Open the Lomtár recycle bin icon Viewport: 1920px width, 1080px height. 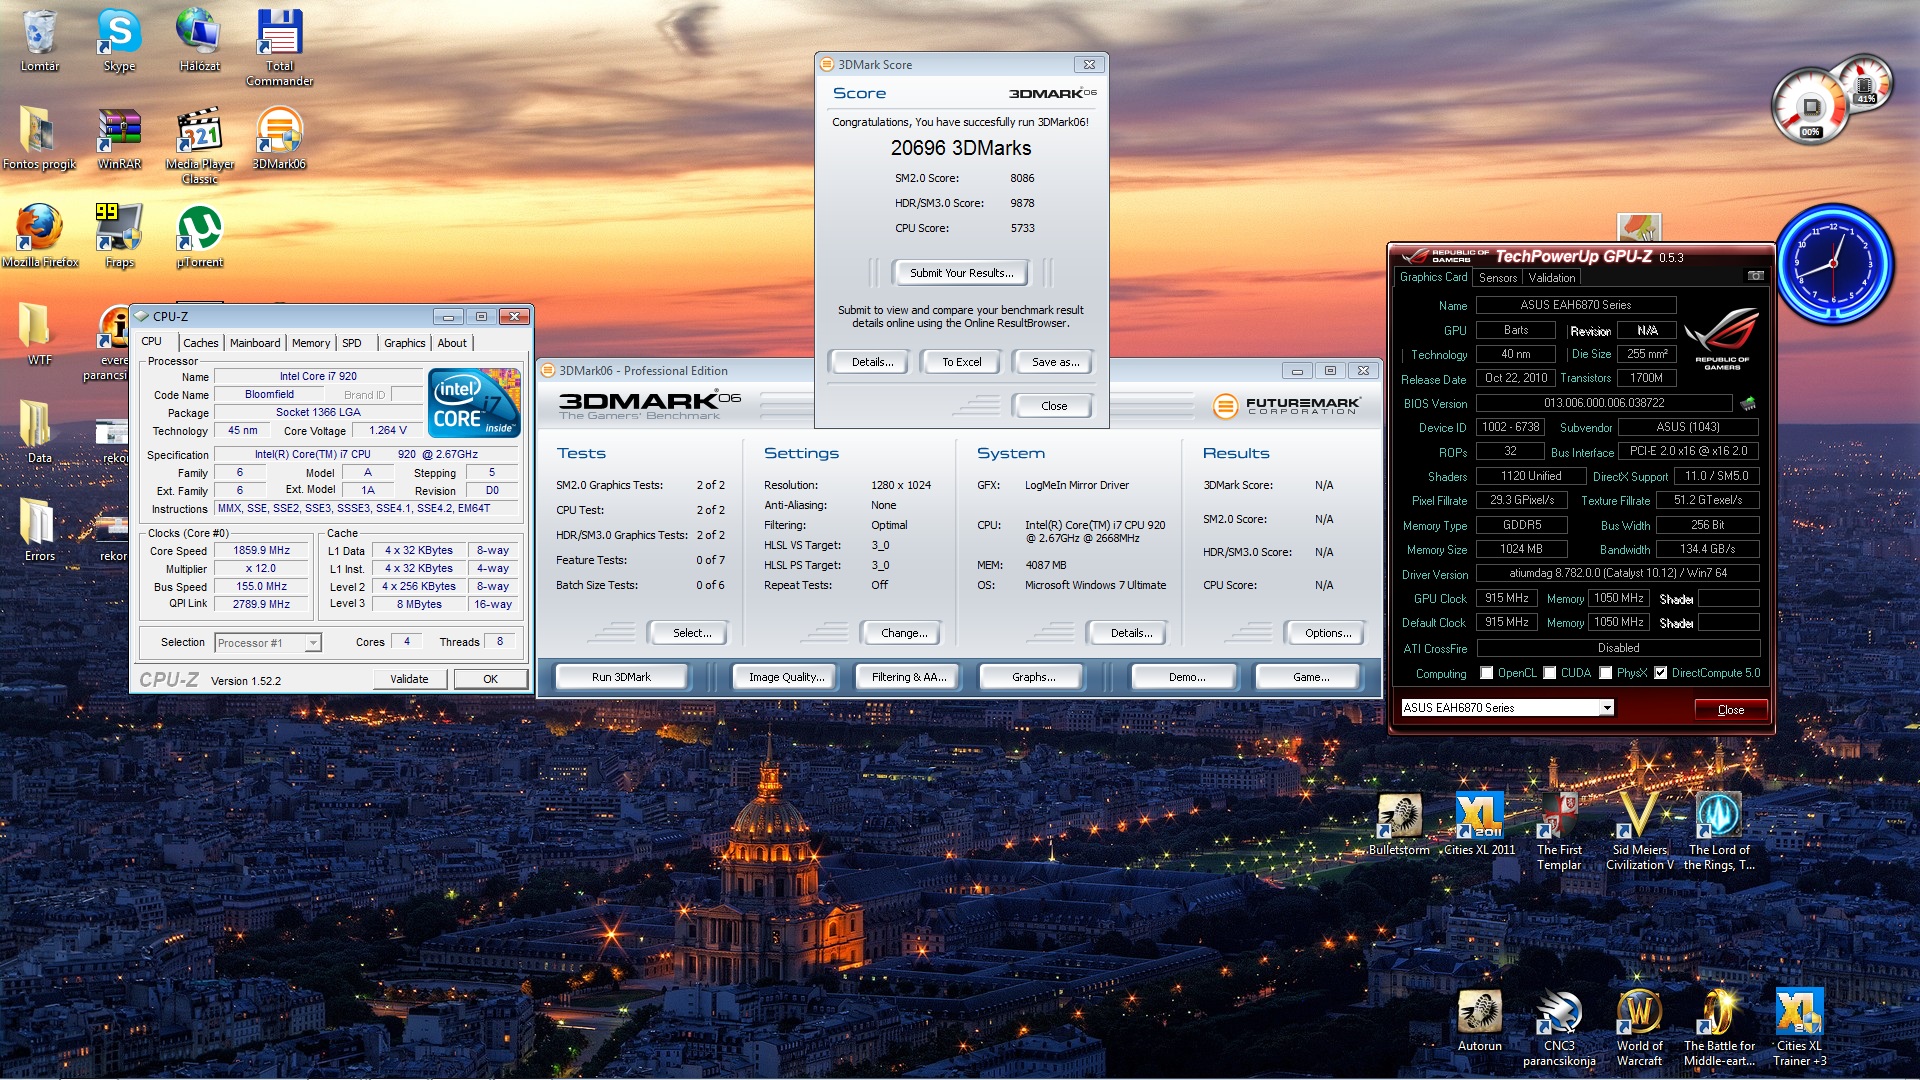point(40,40)
